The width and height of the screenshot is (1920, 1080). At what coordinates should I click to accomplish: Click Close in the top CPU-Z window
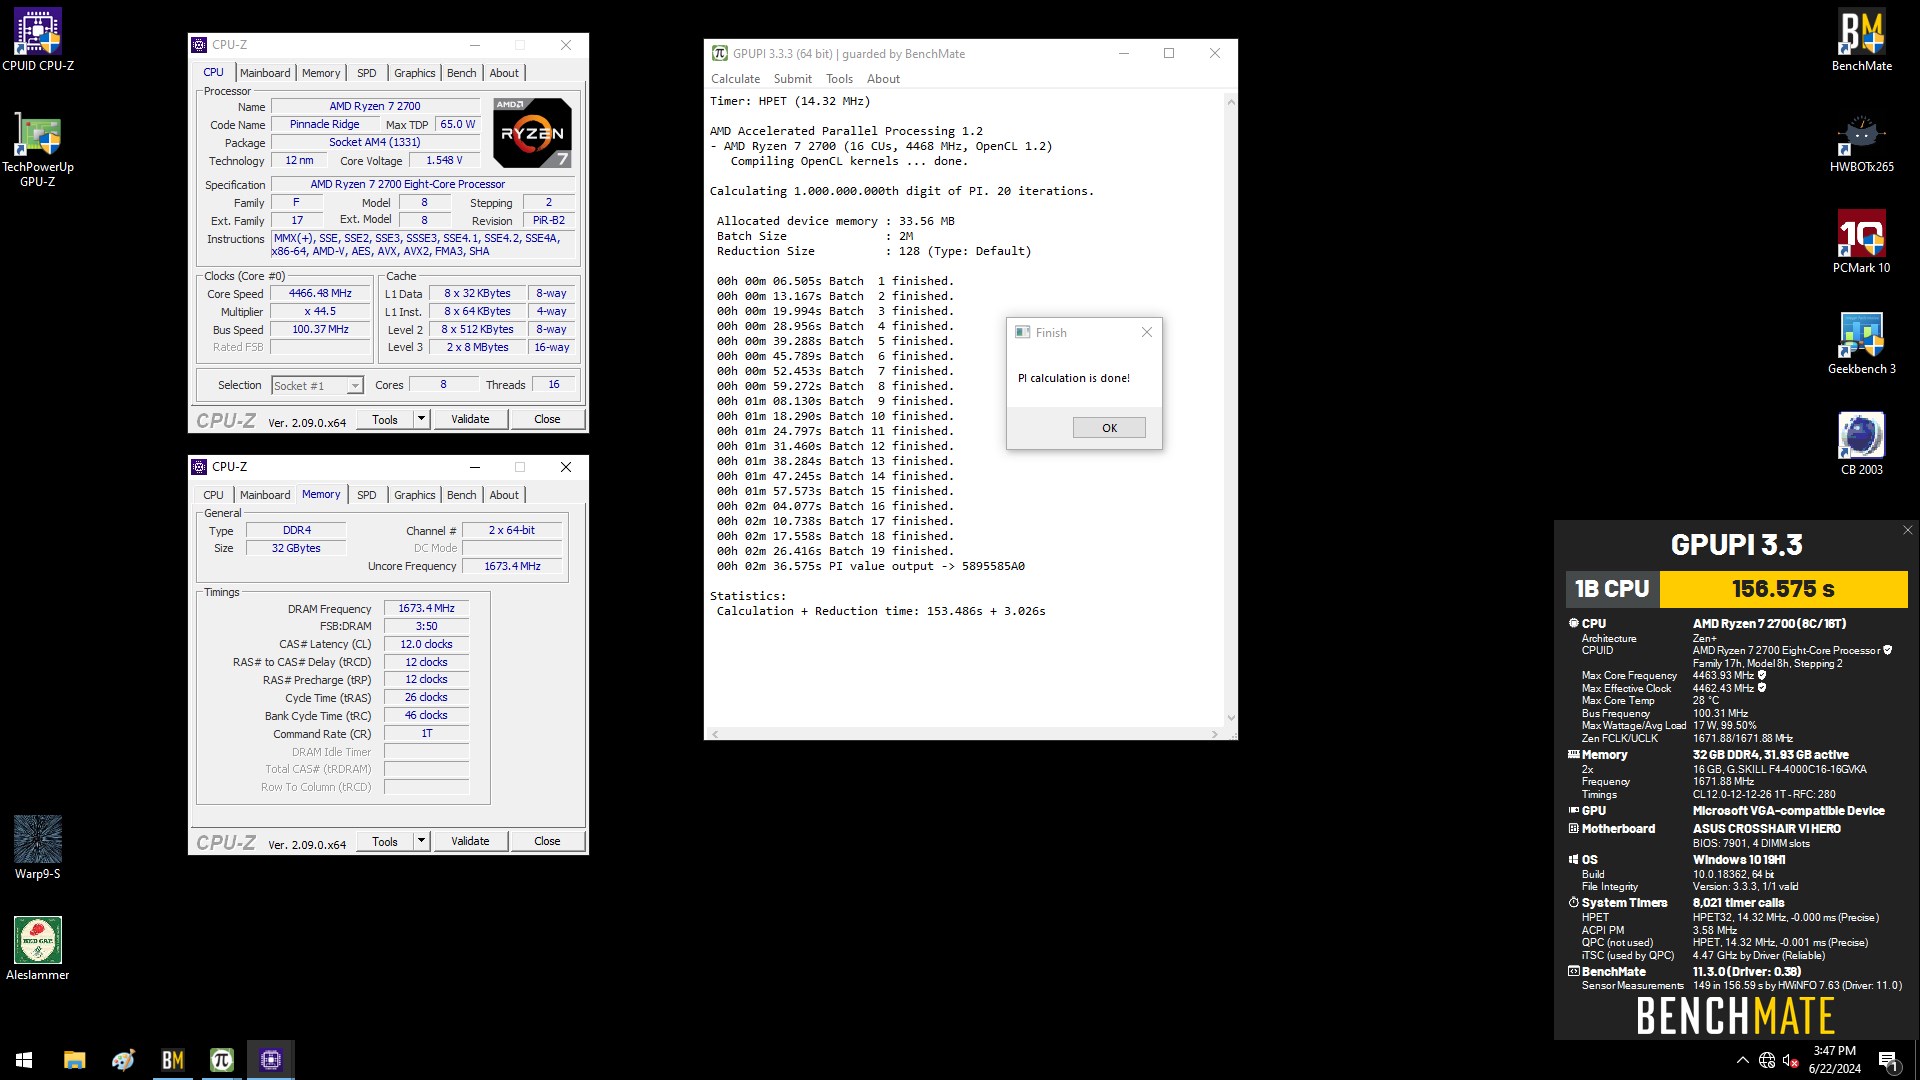click(x=547, y=419)
